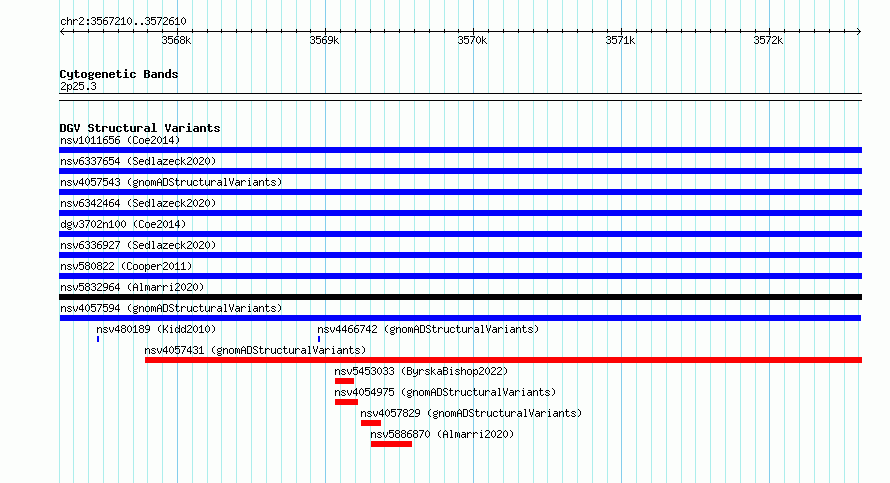Click the red nsv4057829 gnomAD variant bar

click(x=371, y=423)
